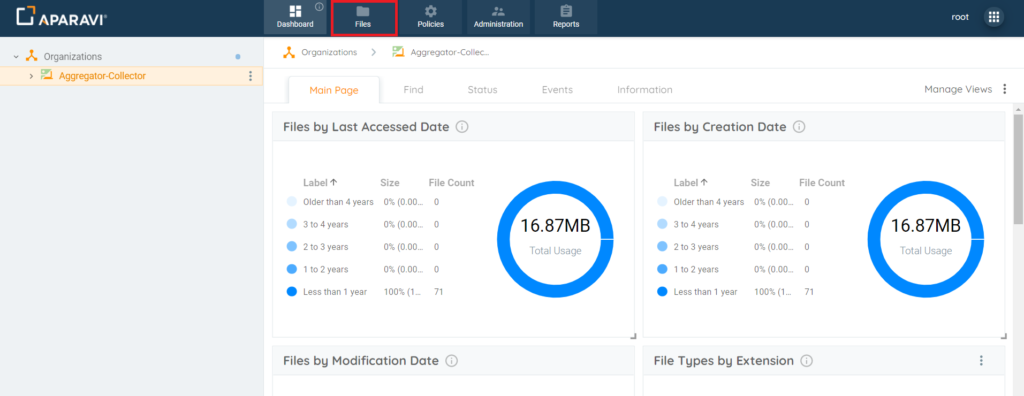The height and width of the screenshot is (396, 1024).
Task: Click the root user name
Action: point(960,17)
